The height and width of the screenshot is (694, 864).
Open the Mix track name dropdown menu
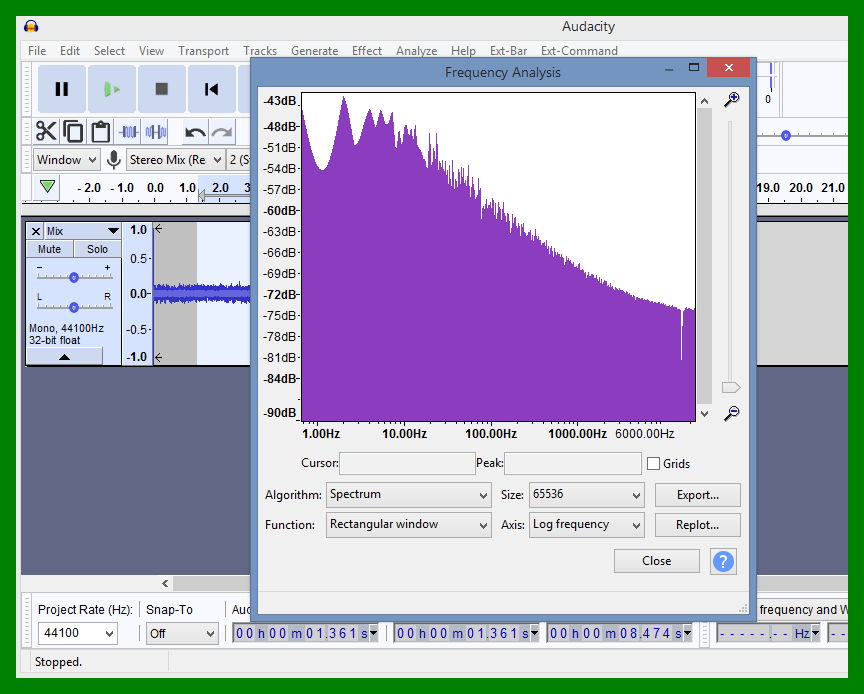pyautogui.click(x=82, y=231)
